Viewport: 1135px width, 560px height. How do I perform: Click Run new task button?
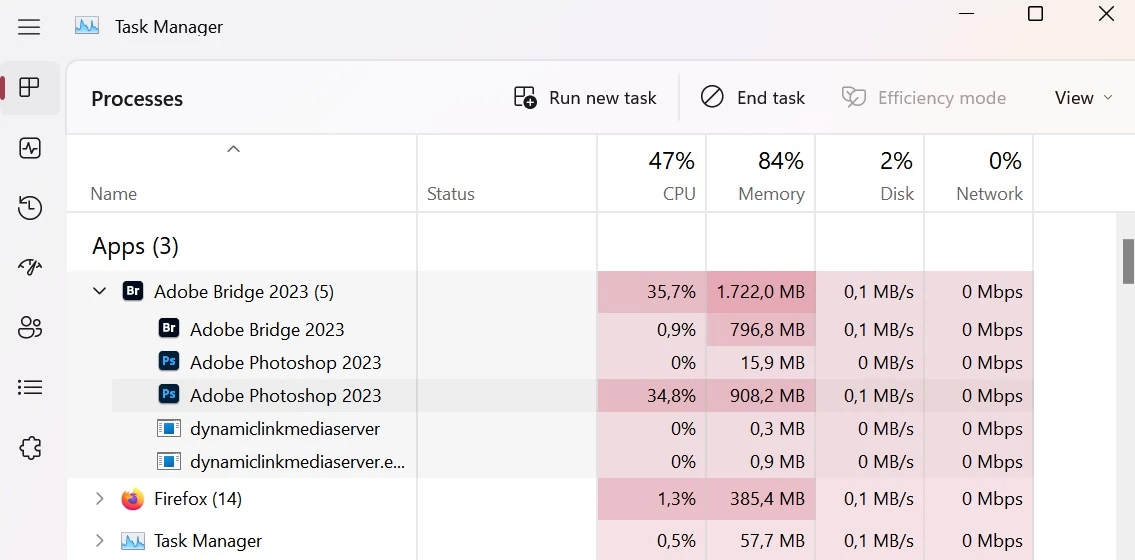click(585, 98)
